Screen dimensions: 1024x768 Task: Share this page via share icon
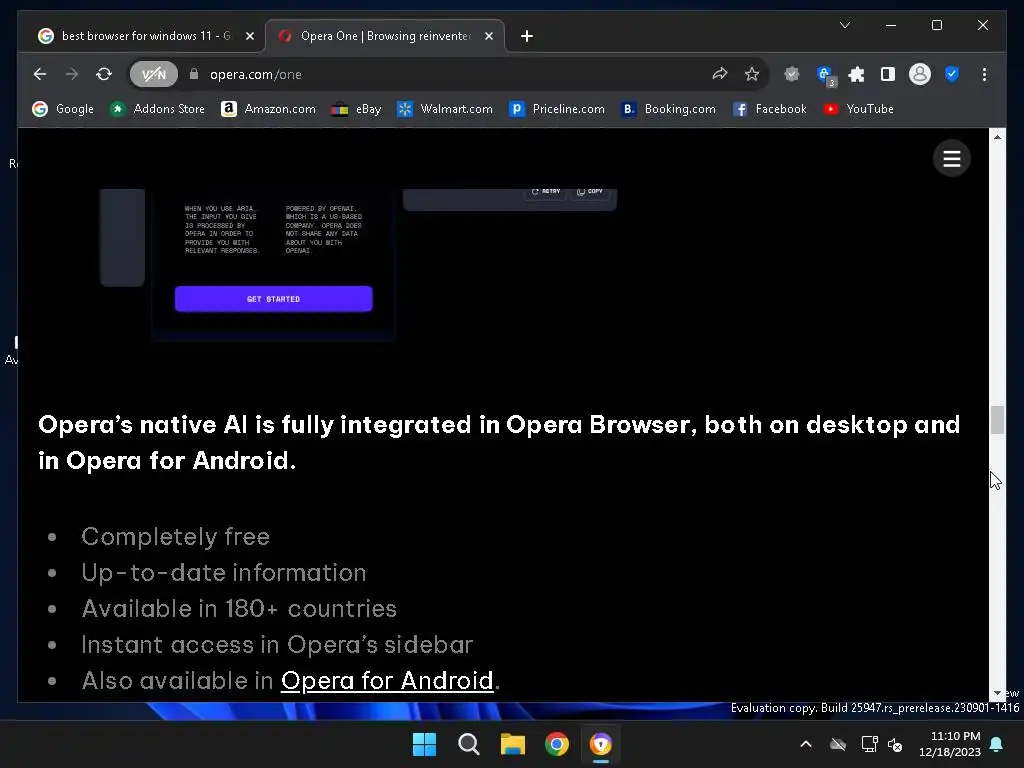click(x=720, y=74)
